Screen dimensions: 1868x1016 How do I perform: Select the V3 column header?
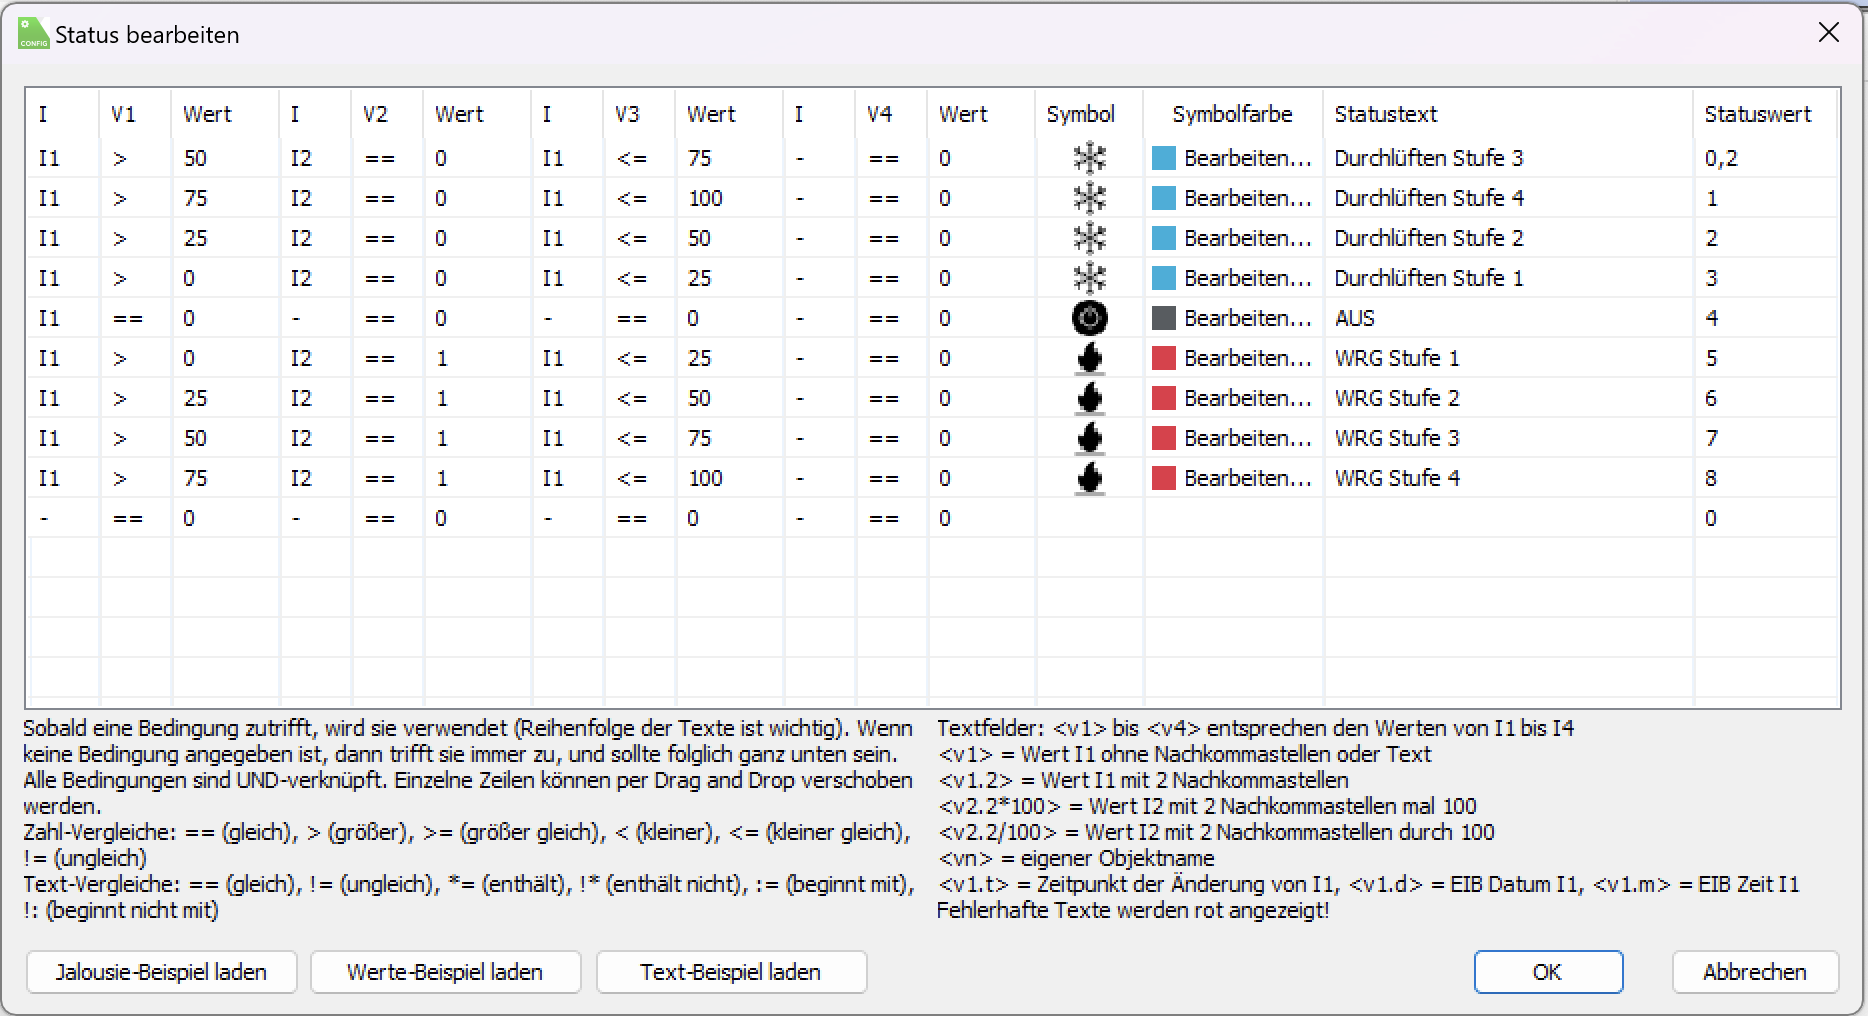(639, 114)
